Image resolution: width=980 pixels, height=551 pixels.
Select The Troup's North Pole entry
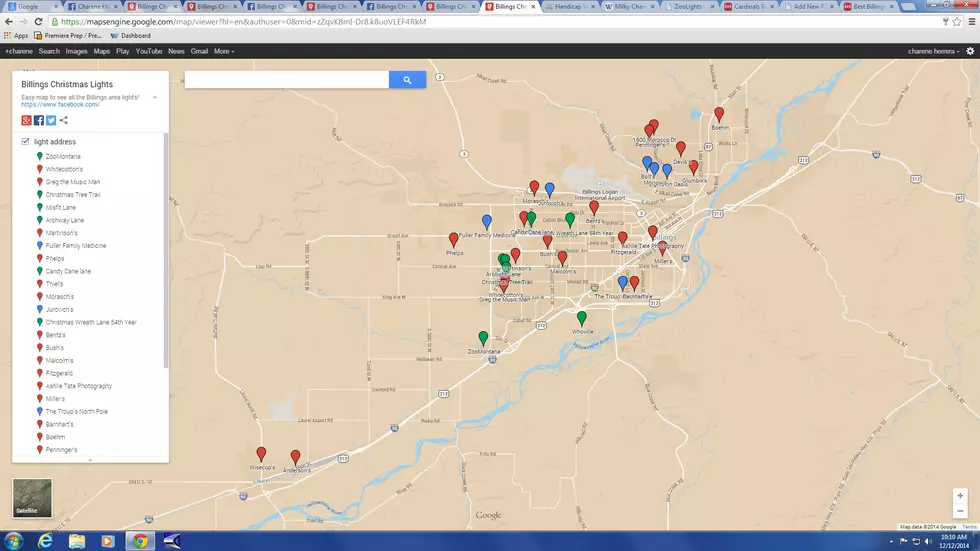pyautogui.click(x=76, y=412)
